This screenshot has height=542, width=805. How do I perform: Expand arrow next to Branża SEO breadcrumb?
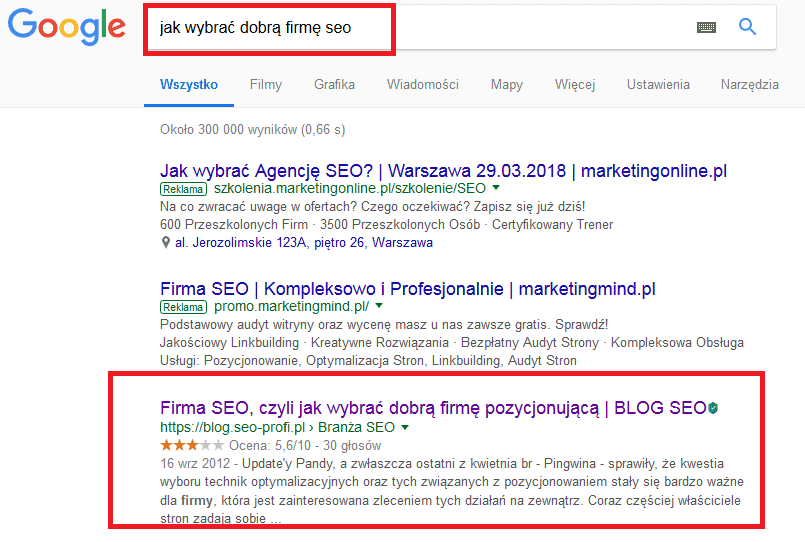[405, 428]
